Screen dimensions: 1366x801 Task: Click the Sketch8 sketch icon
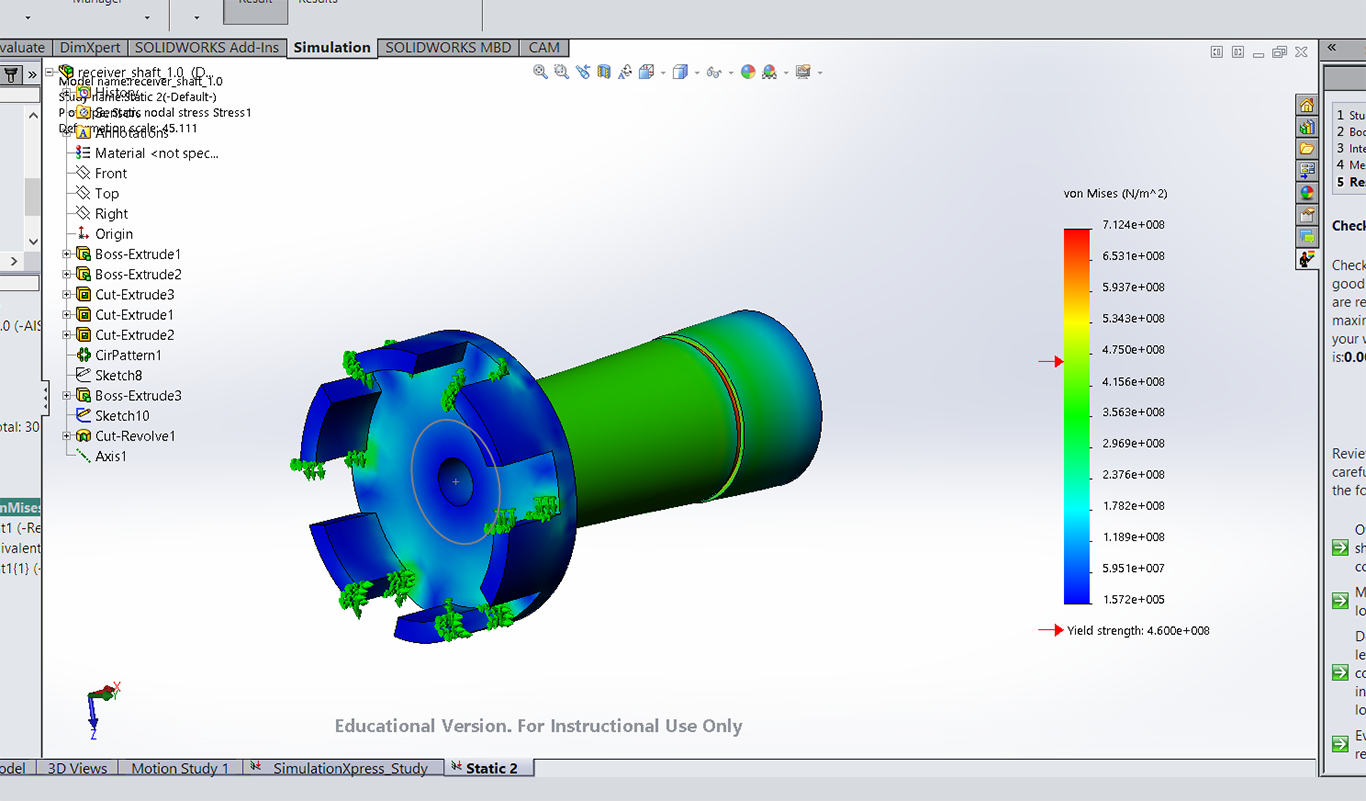(84, 375)
